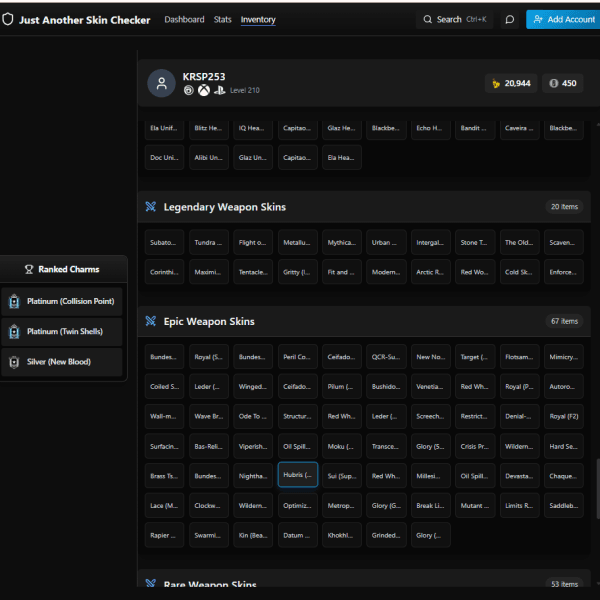Select Platinum (Collision Point) charm row
Image resolution: width=600 pixels, height=600 pixels.
click(x=62, y=302)
